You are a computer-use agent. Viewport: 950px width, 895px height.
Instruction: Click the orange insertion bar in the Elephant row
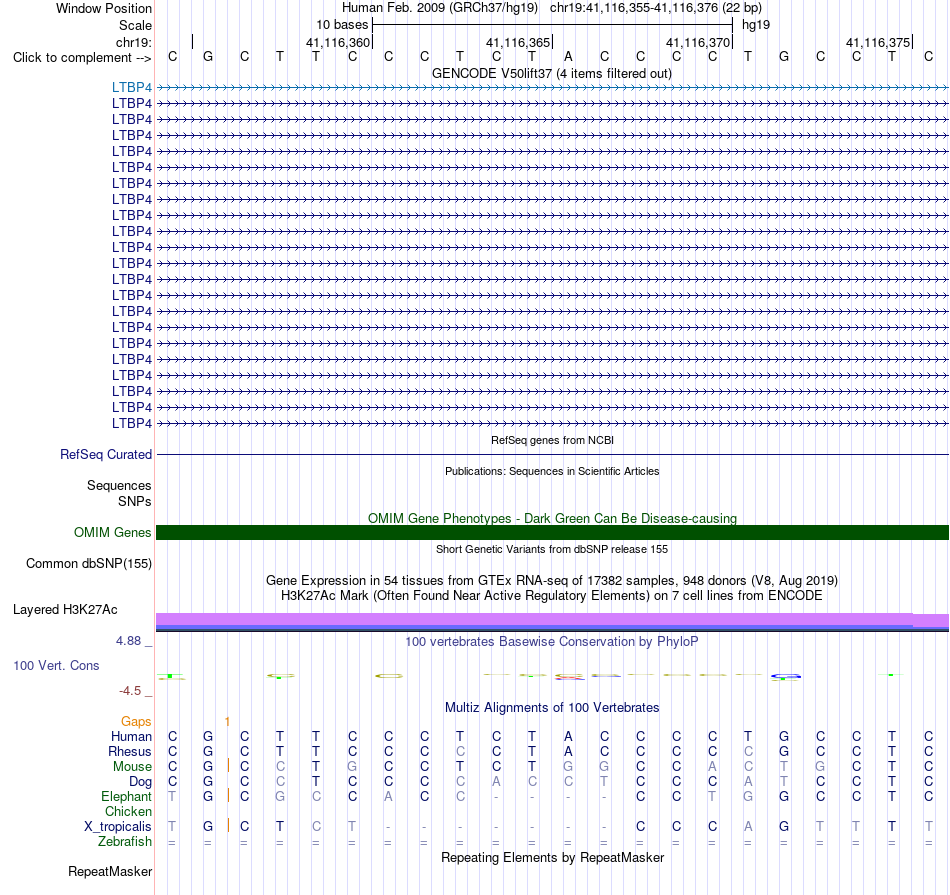[x=228, y=795]
